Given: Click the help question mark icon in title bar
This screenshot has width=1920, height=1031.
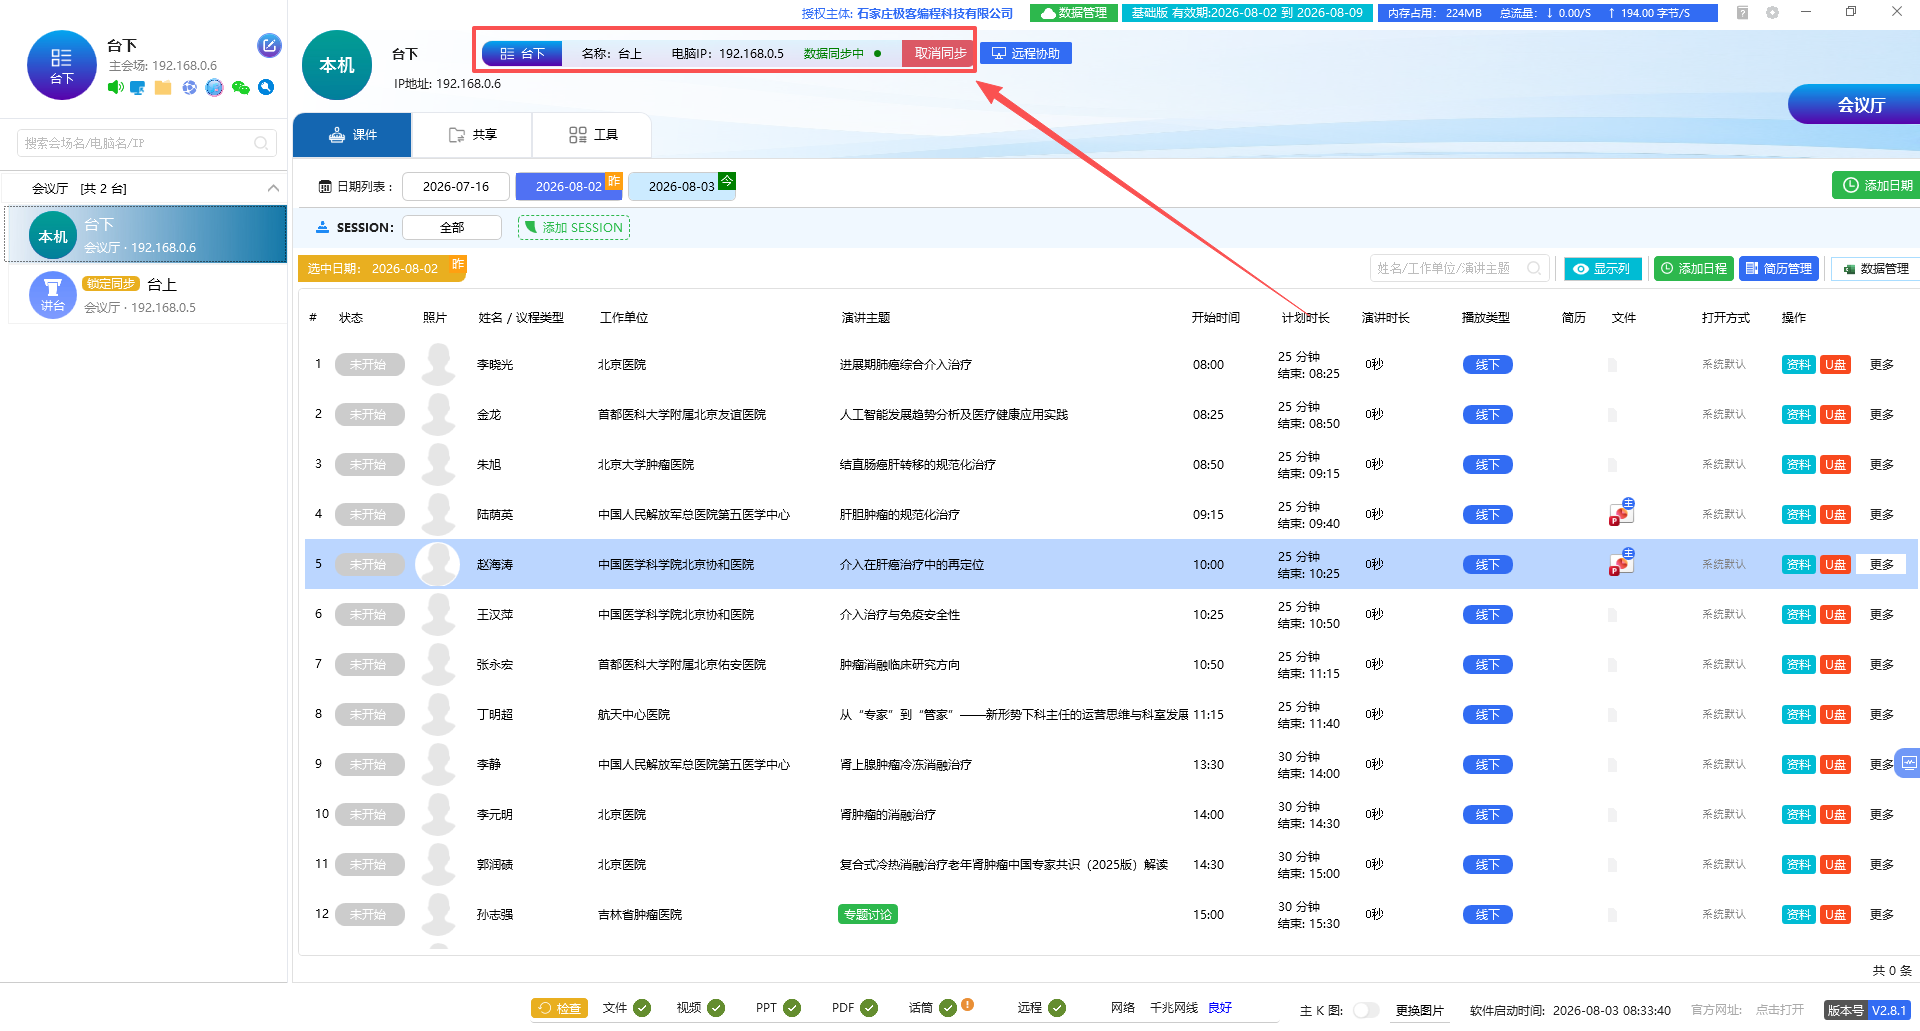Looking at the screenshot, I should click(x=1742, y=13).
